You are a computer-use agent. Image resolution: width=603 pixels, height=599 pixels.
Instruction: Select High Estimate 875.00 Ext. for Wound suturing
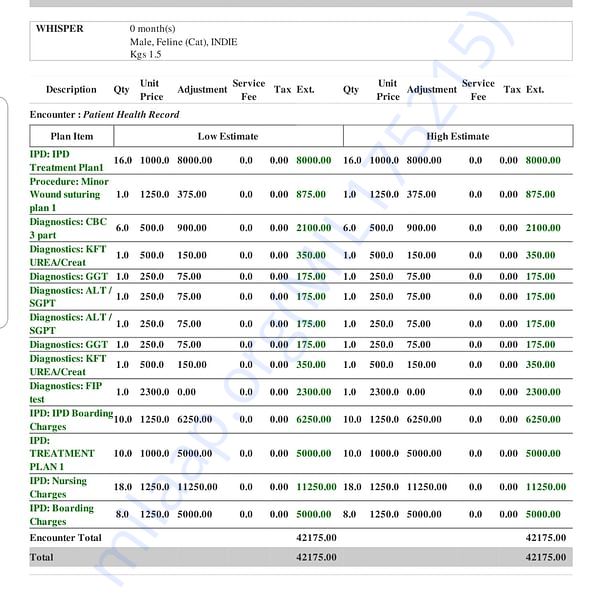(540, 194)
